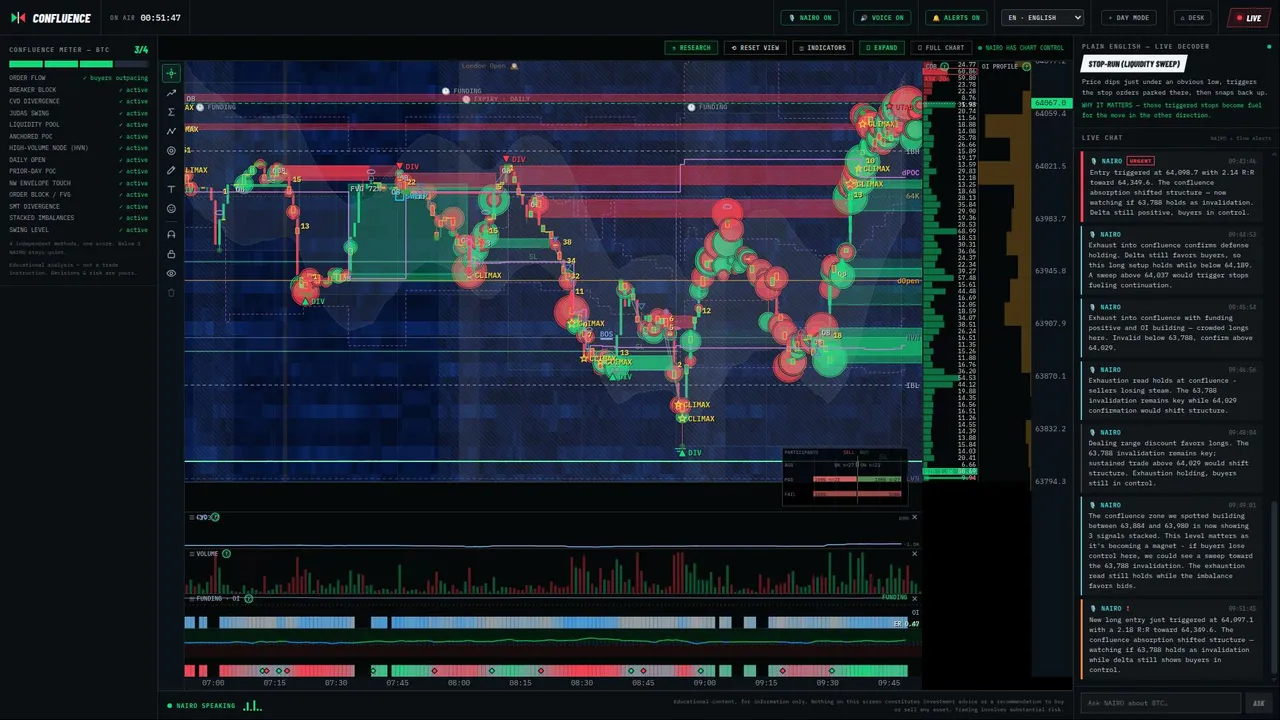
Task: Toggle NAIRO ON switch
Action: pos(811,18)
